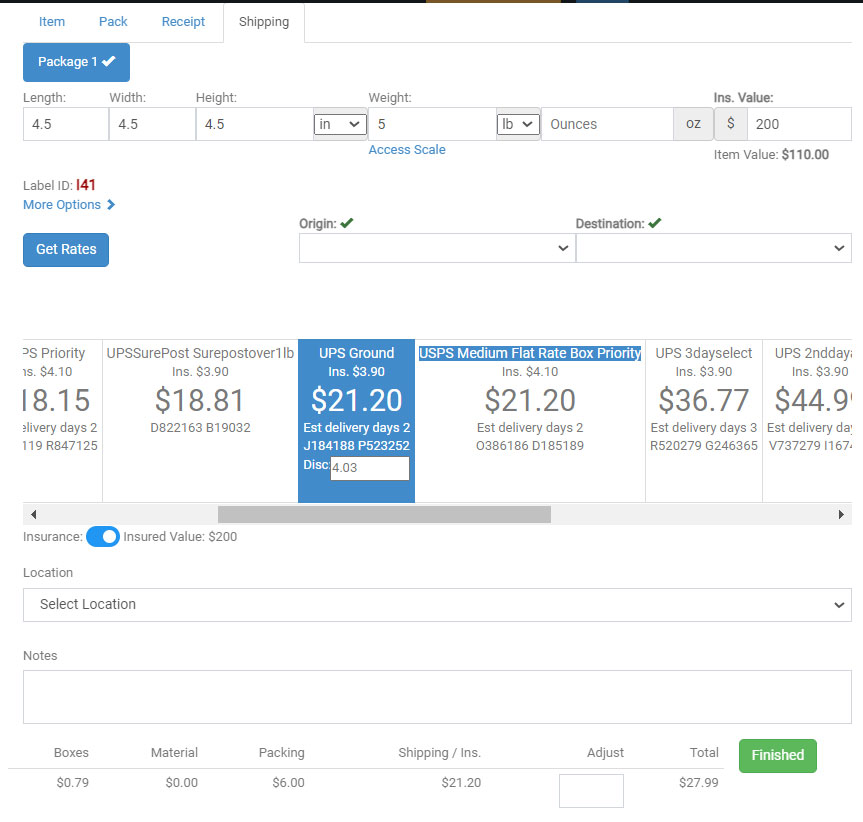Click the Ins. Value input field

pos(799,124)
